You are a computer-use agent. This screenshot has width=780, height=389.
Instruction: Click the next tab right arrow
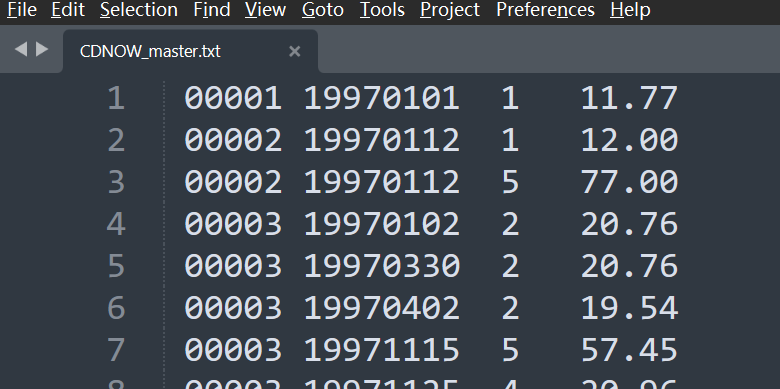pyautogui.click(x=42, y=49)
